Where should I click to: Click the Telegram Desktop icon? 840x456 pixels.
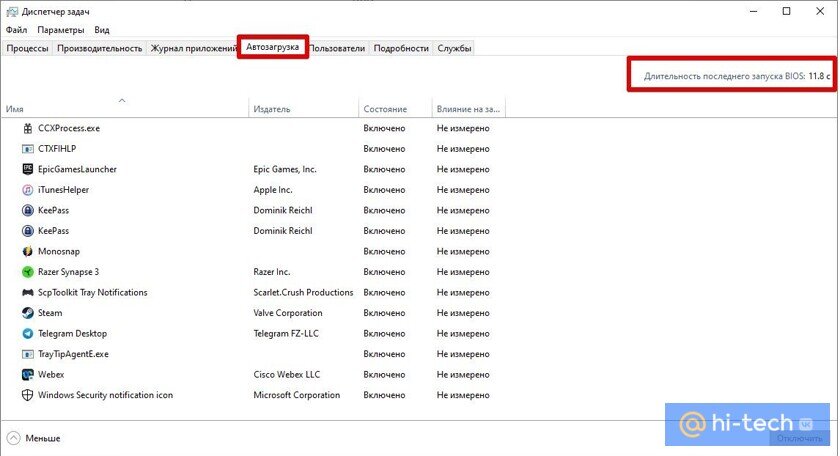click(x=27, y=333)
